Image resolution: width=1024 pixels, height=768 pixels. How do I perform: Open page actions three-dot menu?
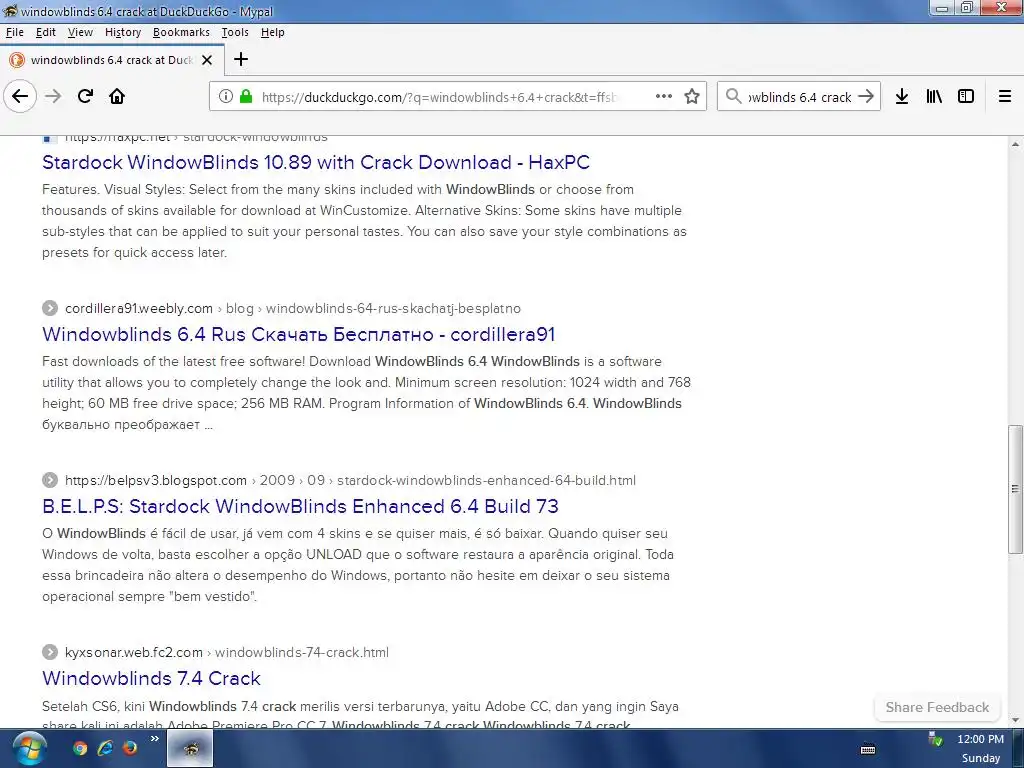point(664,97)
